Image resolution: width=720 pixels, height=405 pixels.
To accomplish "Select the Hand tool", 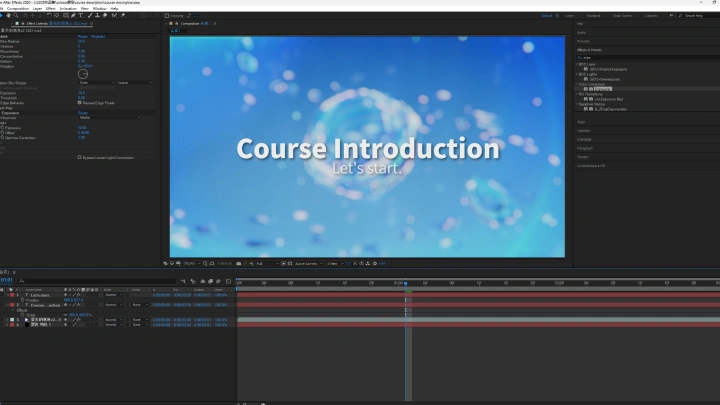I will click(8, 16).
